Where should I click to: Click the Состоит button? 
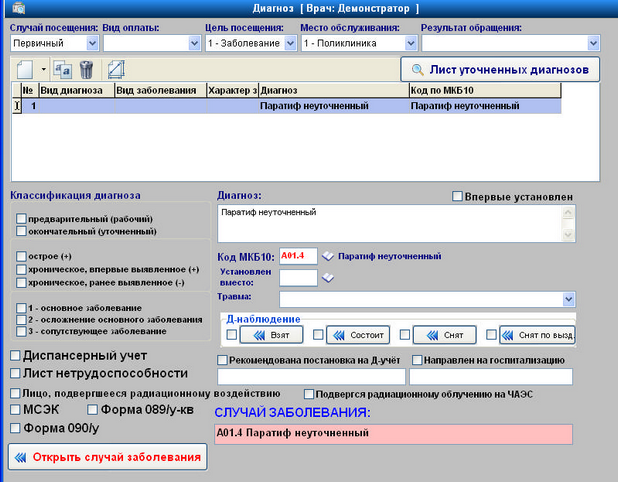358,335
